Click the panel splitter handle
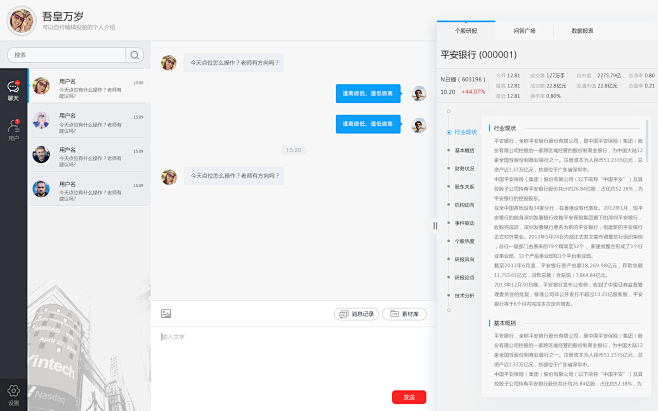 [435, 225]
